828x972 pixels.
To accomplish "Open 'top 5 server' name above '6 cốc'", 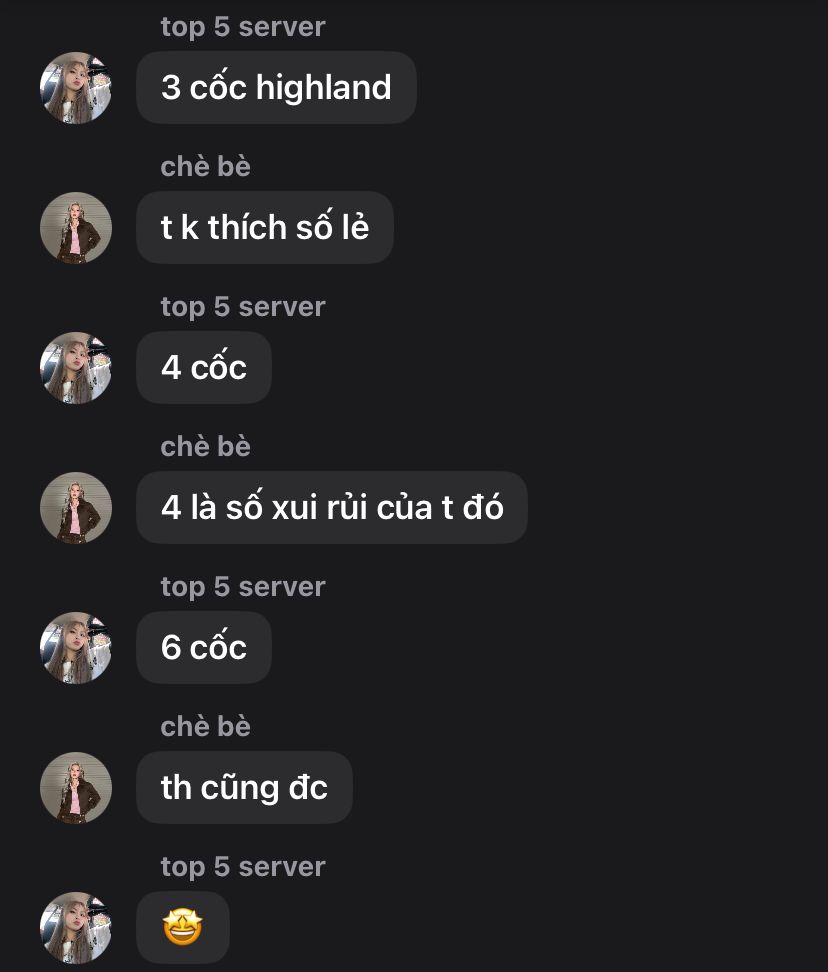I will click(x=243, y=587).
